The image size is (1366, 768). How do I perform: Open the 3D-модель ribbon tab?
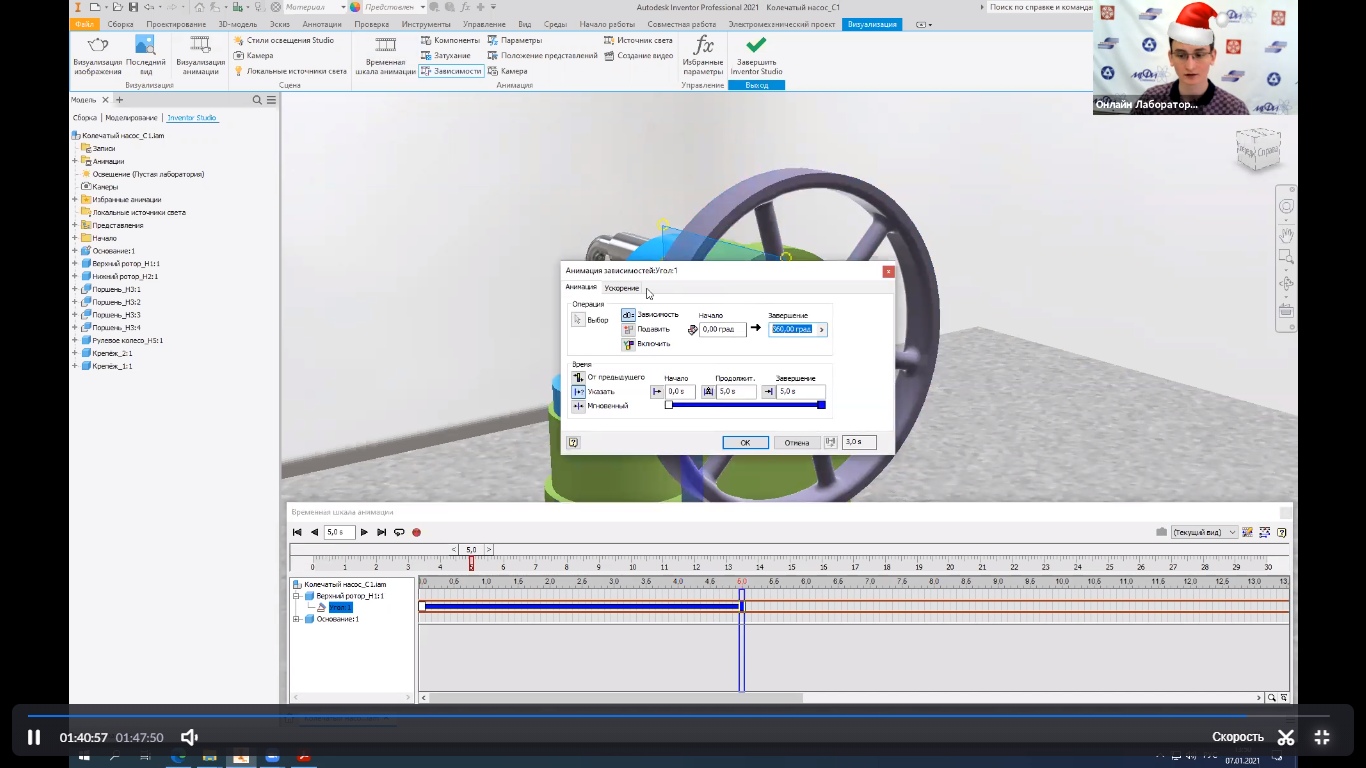(x=238, y=24)
